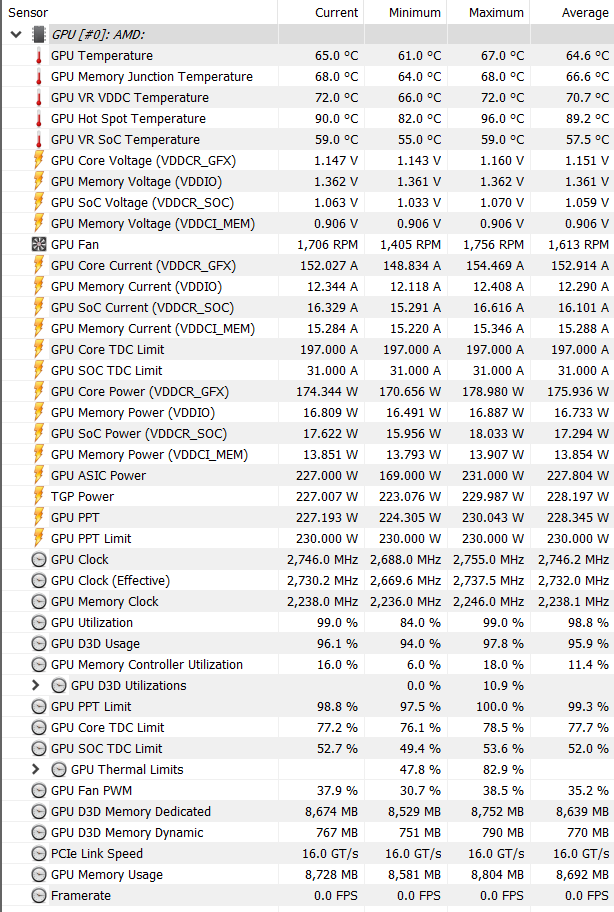Click lightning icon of GPU Core Voltage (VDDCR_GFX)
The width and height of the screenshot is (614, 912).
(x=38, y=160)
